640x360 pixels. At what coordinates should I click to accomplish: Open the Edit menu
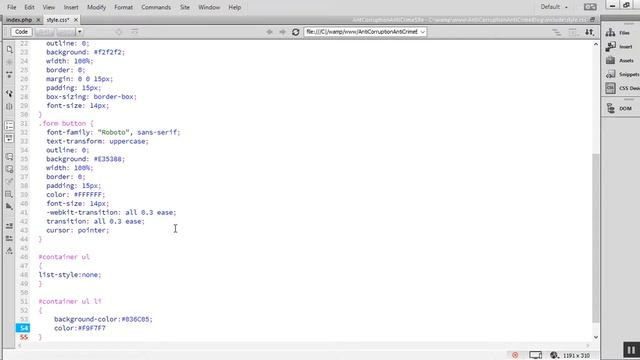point(29,7)
